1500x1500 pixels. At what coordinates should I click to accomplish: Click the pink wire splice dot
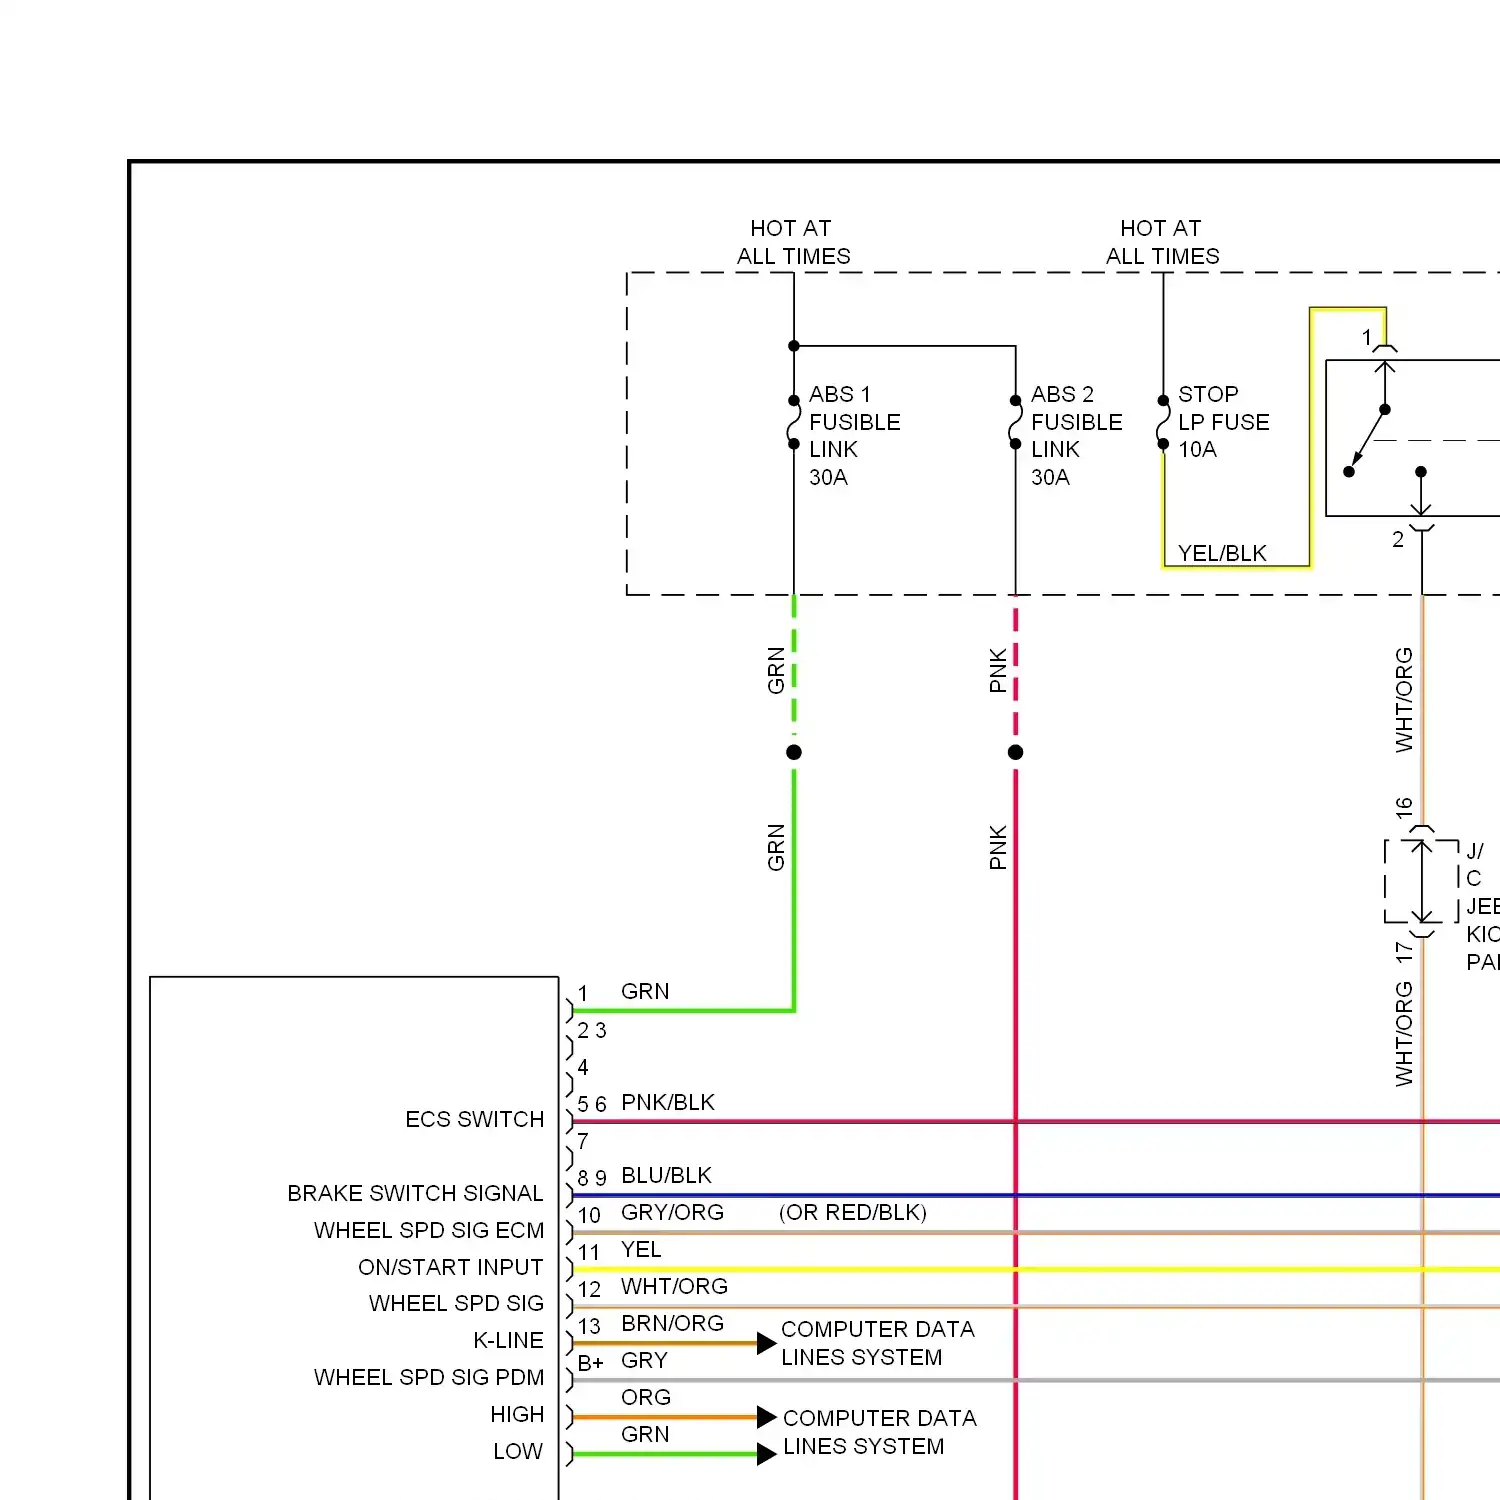coord(1016,752)
